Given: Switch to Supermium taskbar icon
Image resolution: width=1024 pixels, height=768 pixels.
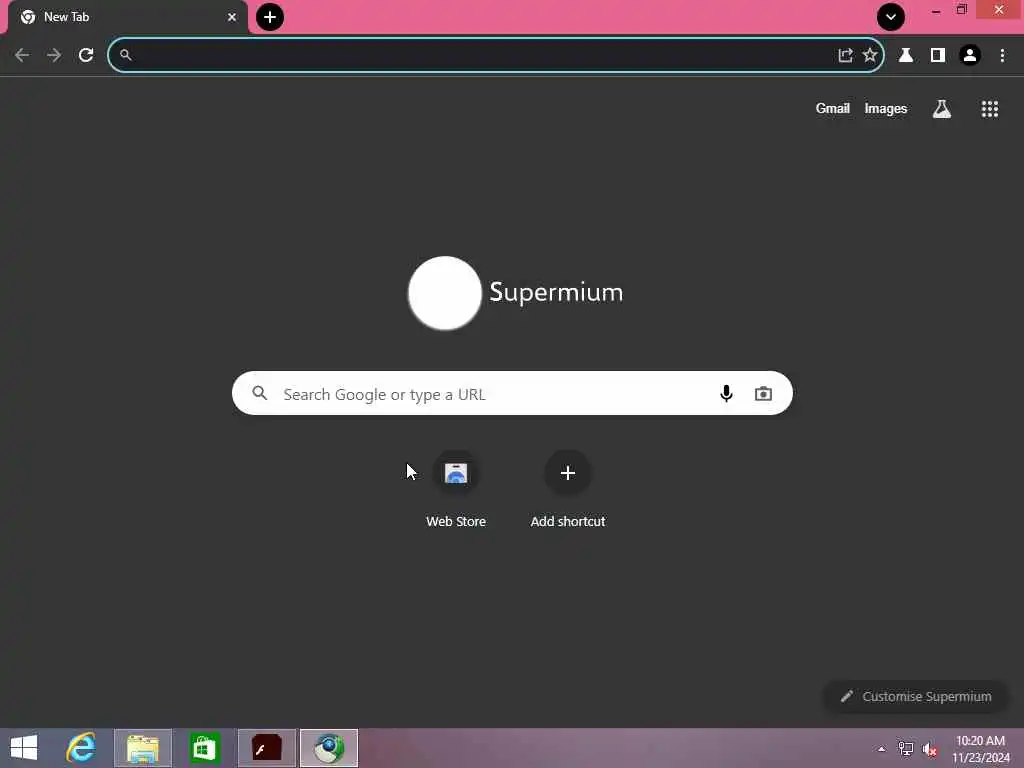Looking at the screenshot, I should 328,748.
